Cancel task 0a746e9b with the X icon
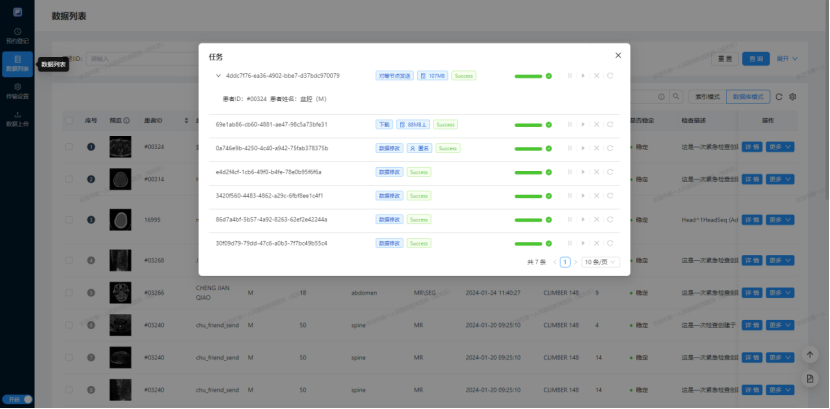 597,148
